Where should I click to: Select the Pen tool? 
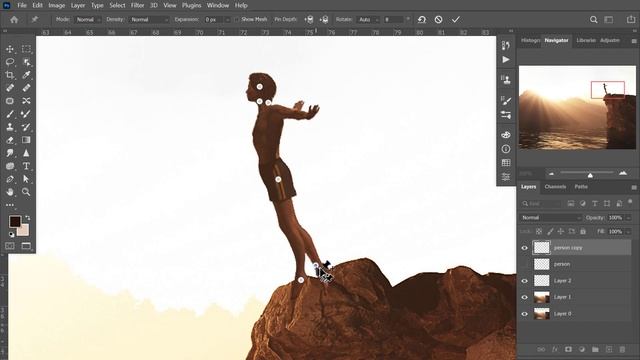click(x=10, y=179)
